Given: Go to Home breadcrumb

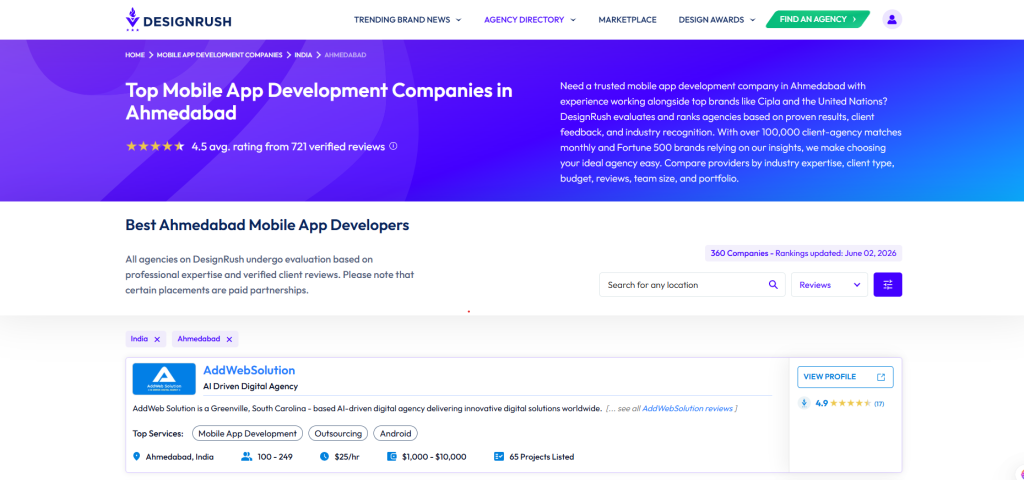Looking at the screenshot, I should 135,55.
